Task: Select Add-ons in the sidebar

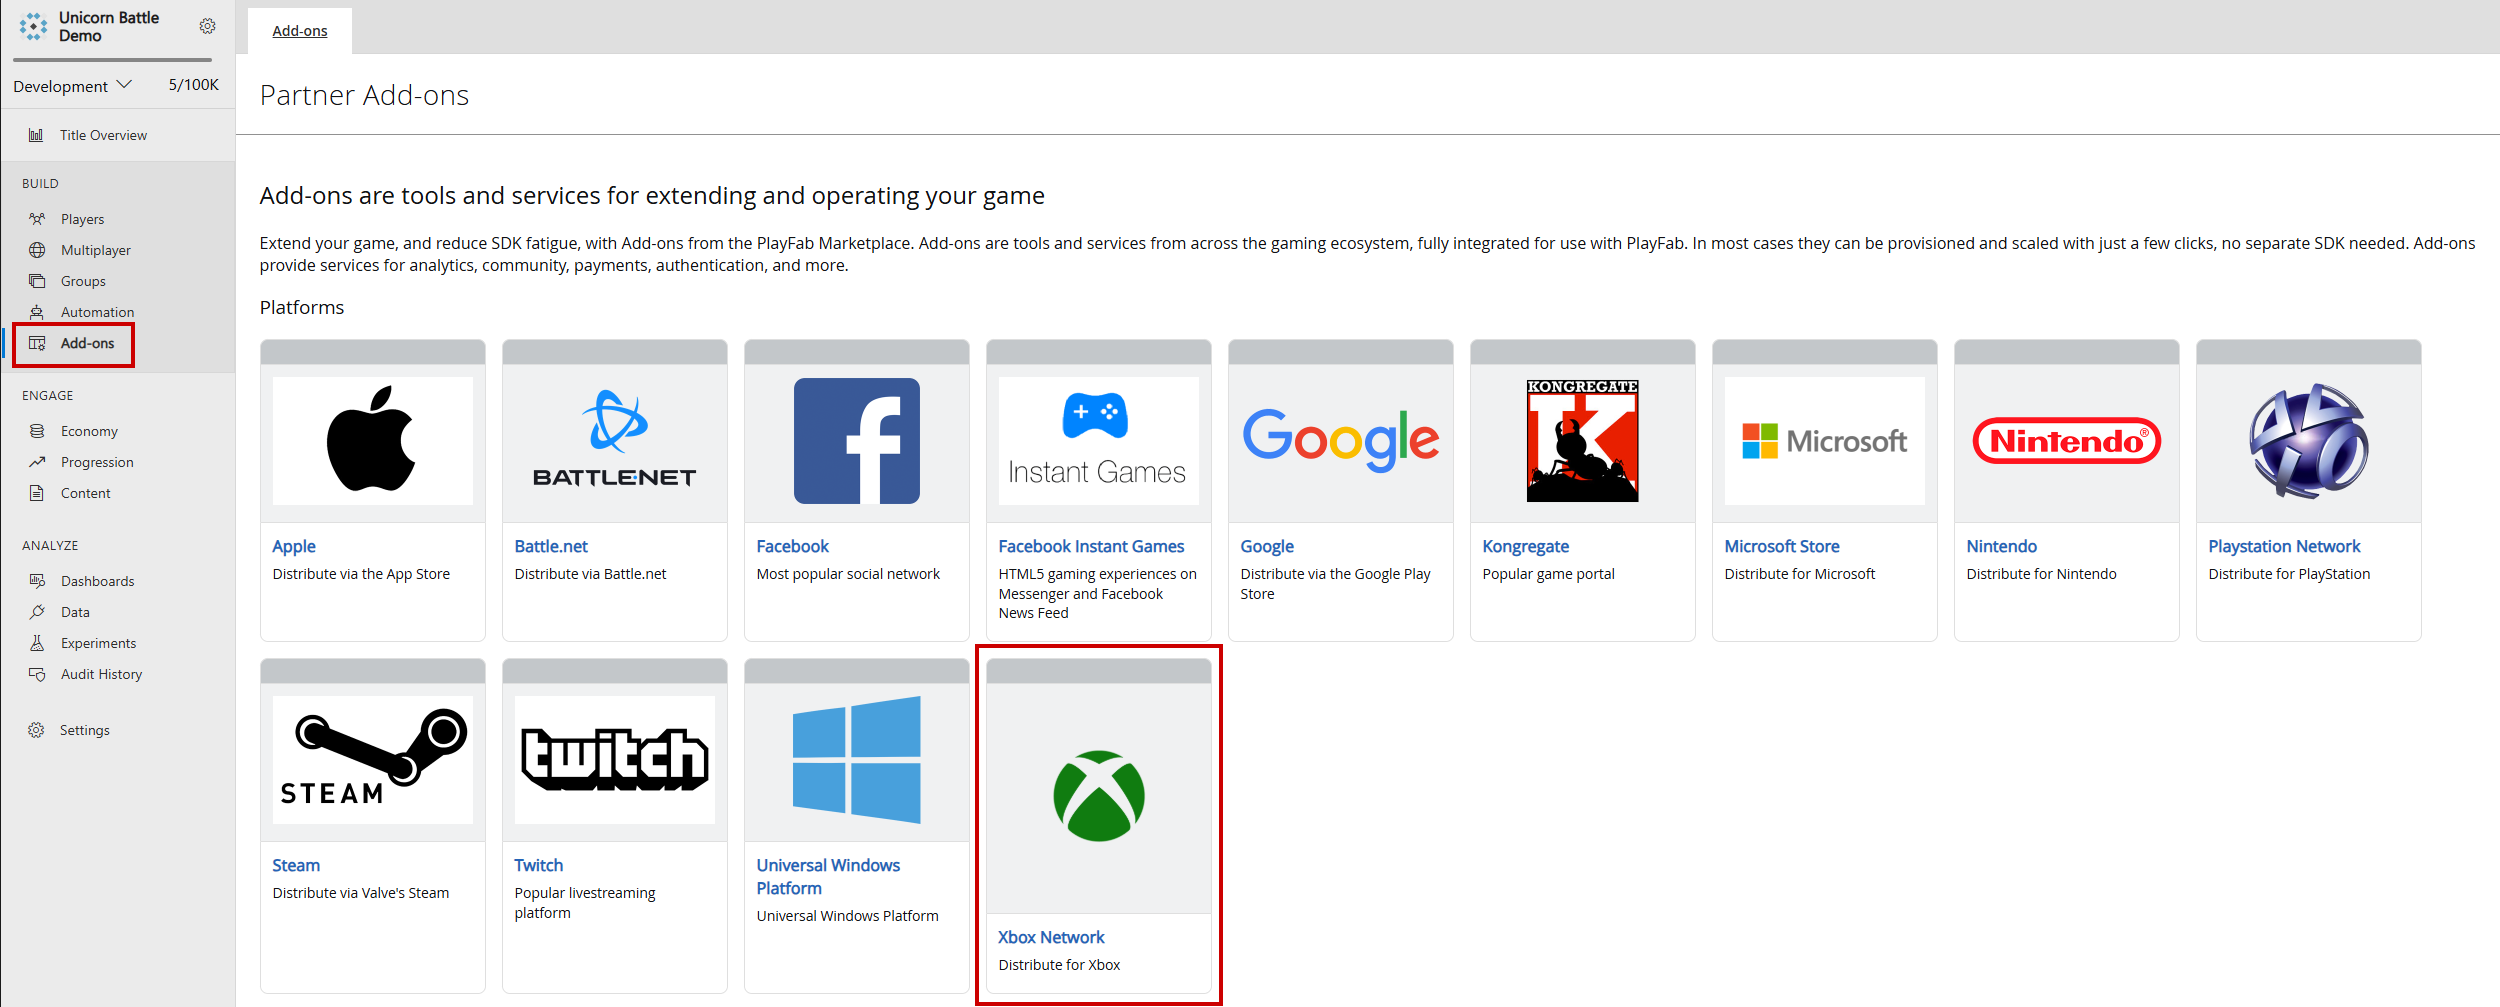Action: [87, 343]
